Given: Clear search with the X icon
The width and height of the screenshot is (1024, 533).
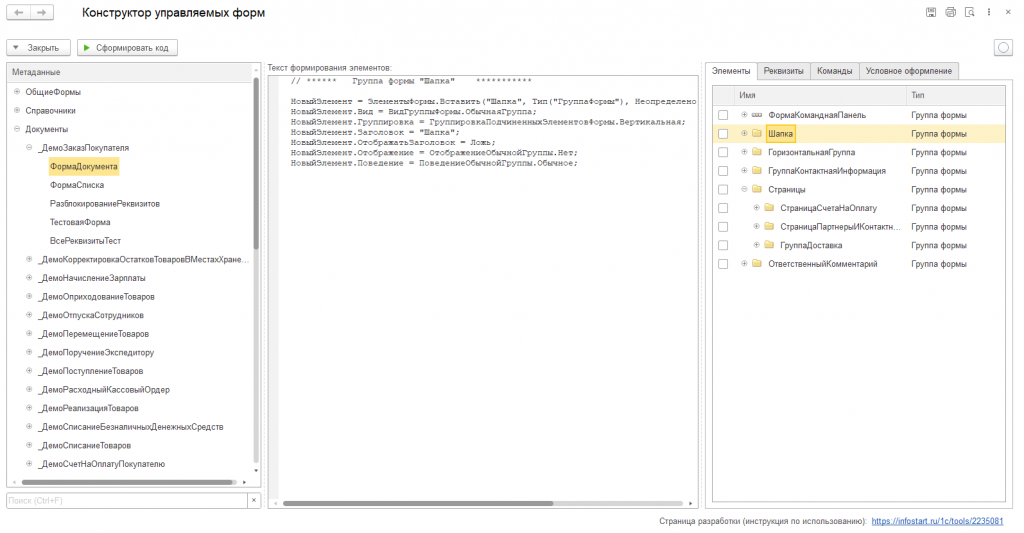Looking at the screenshot, I should [254, 500].
